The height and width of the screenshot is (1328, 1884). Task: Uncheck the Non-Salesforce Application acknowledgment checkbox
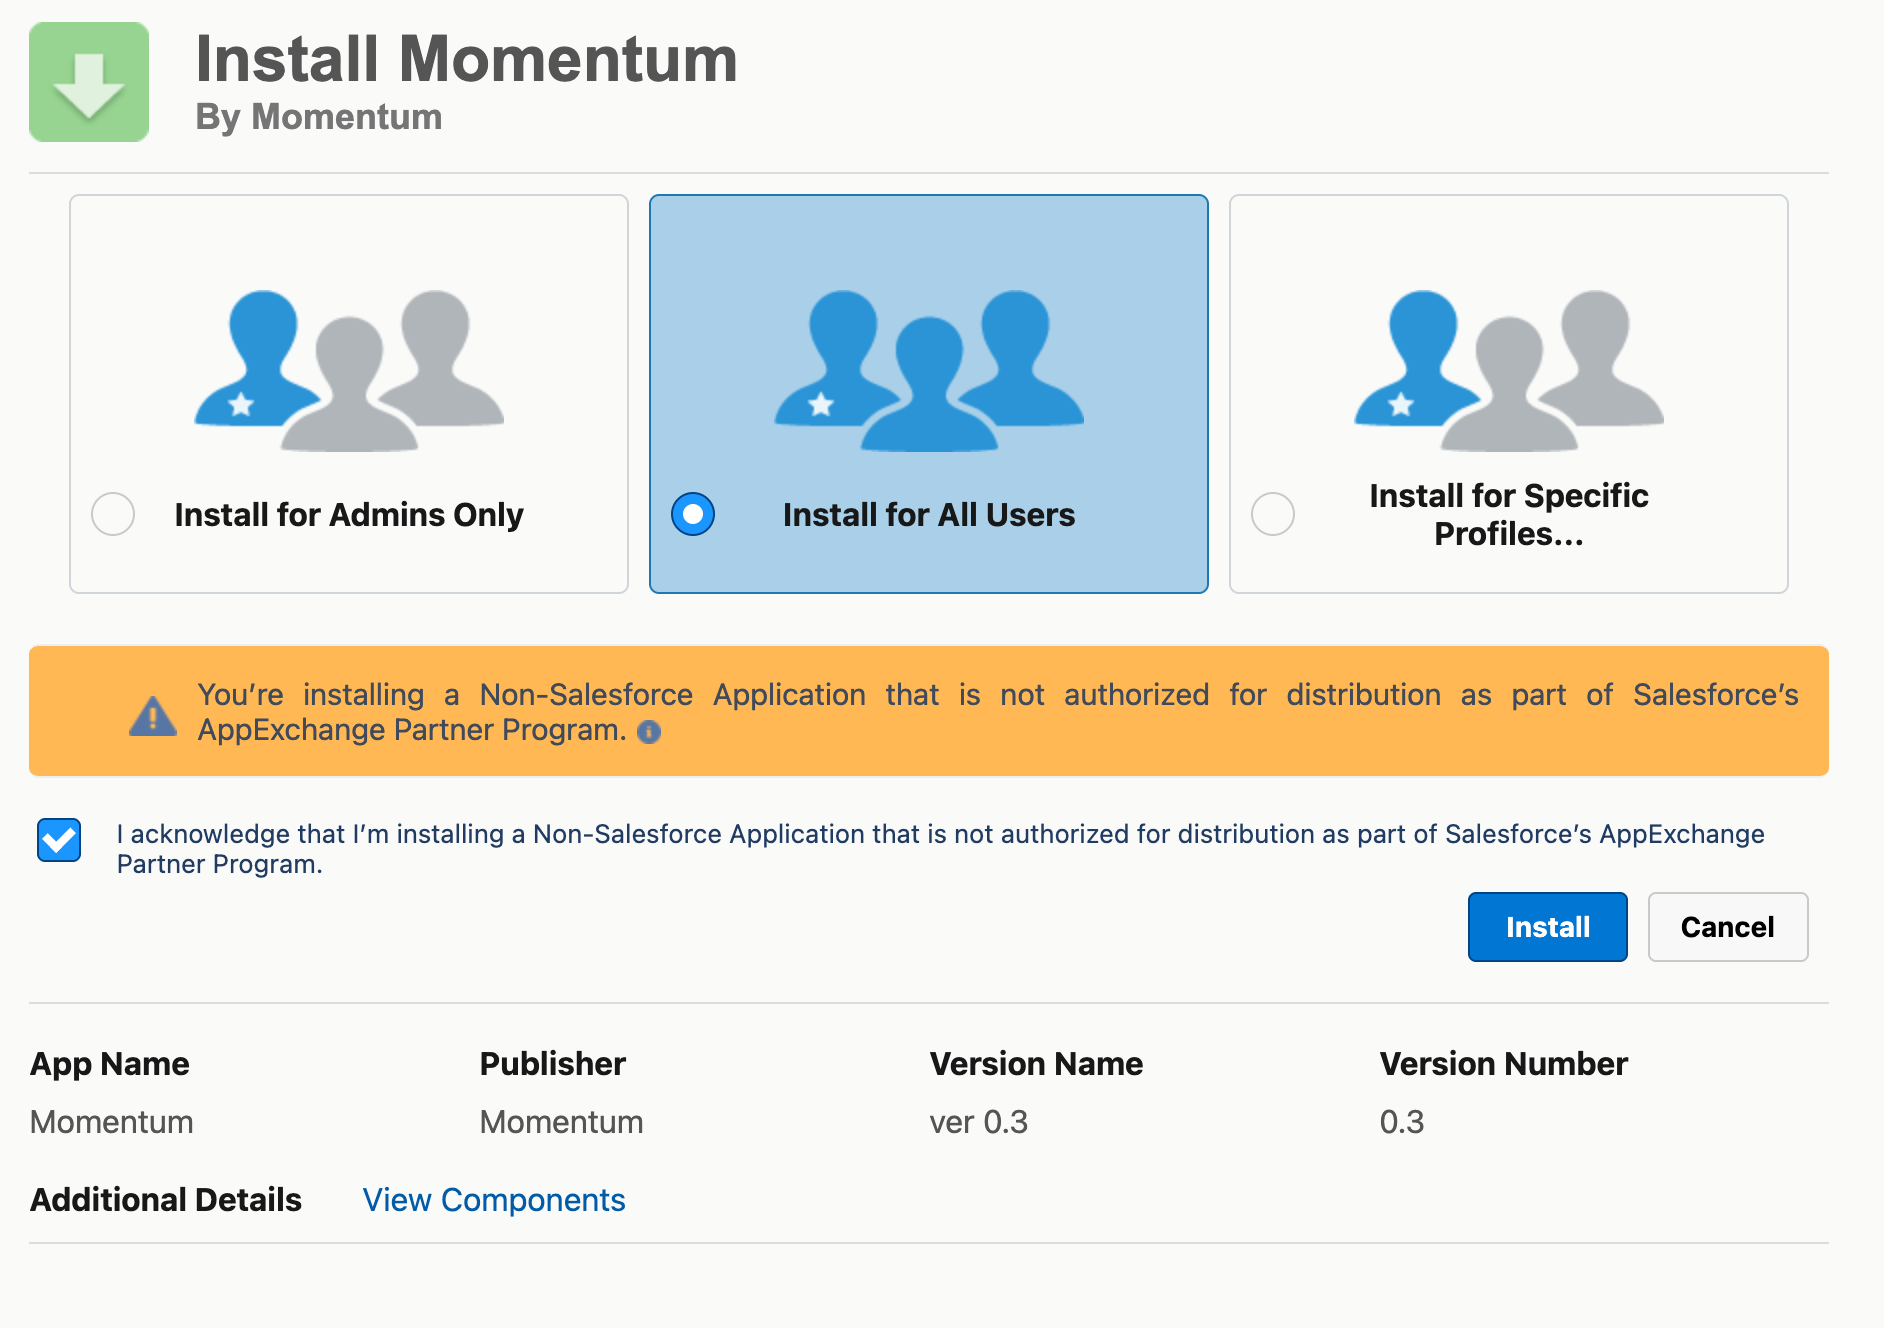[x=59, y=840]
